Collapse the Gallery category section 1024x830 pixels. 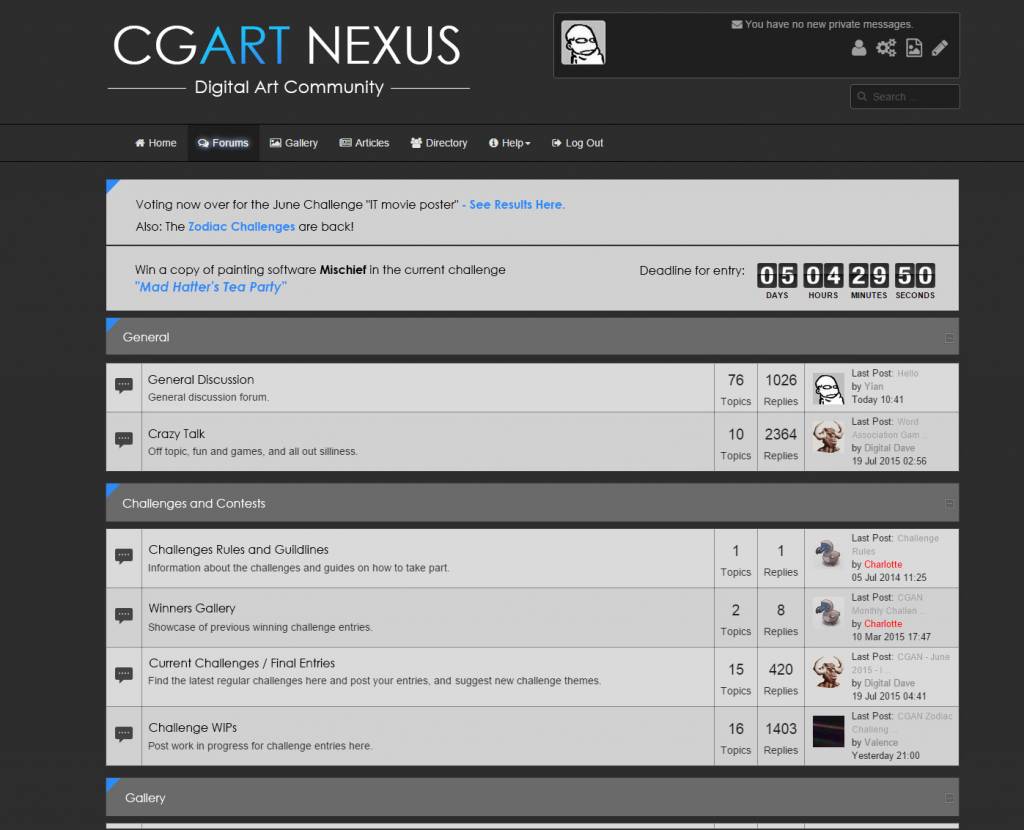[x=949, y=798]
